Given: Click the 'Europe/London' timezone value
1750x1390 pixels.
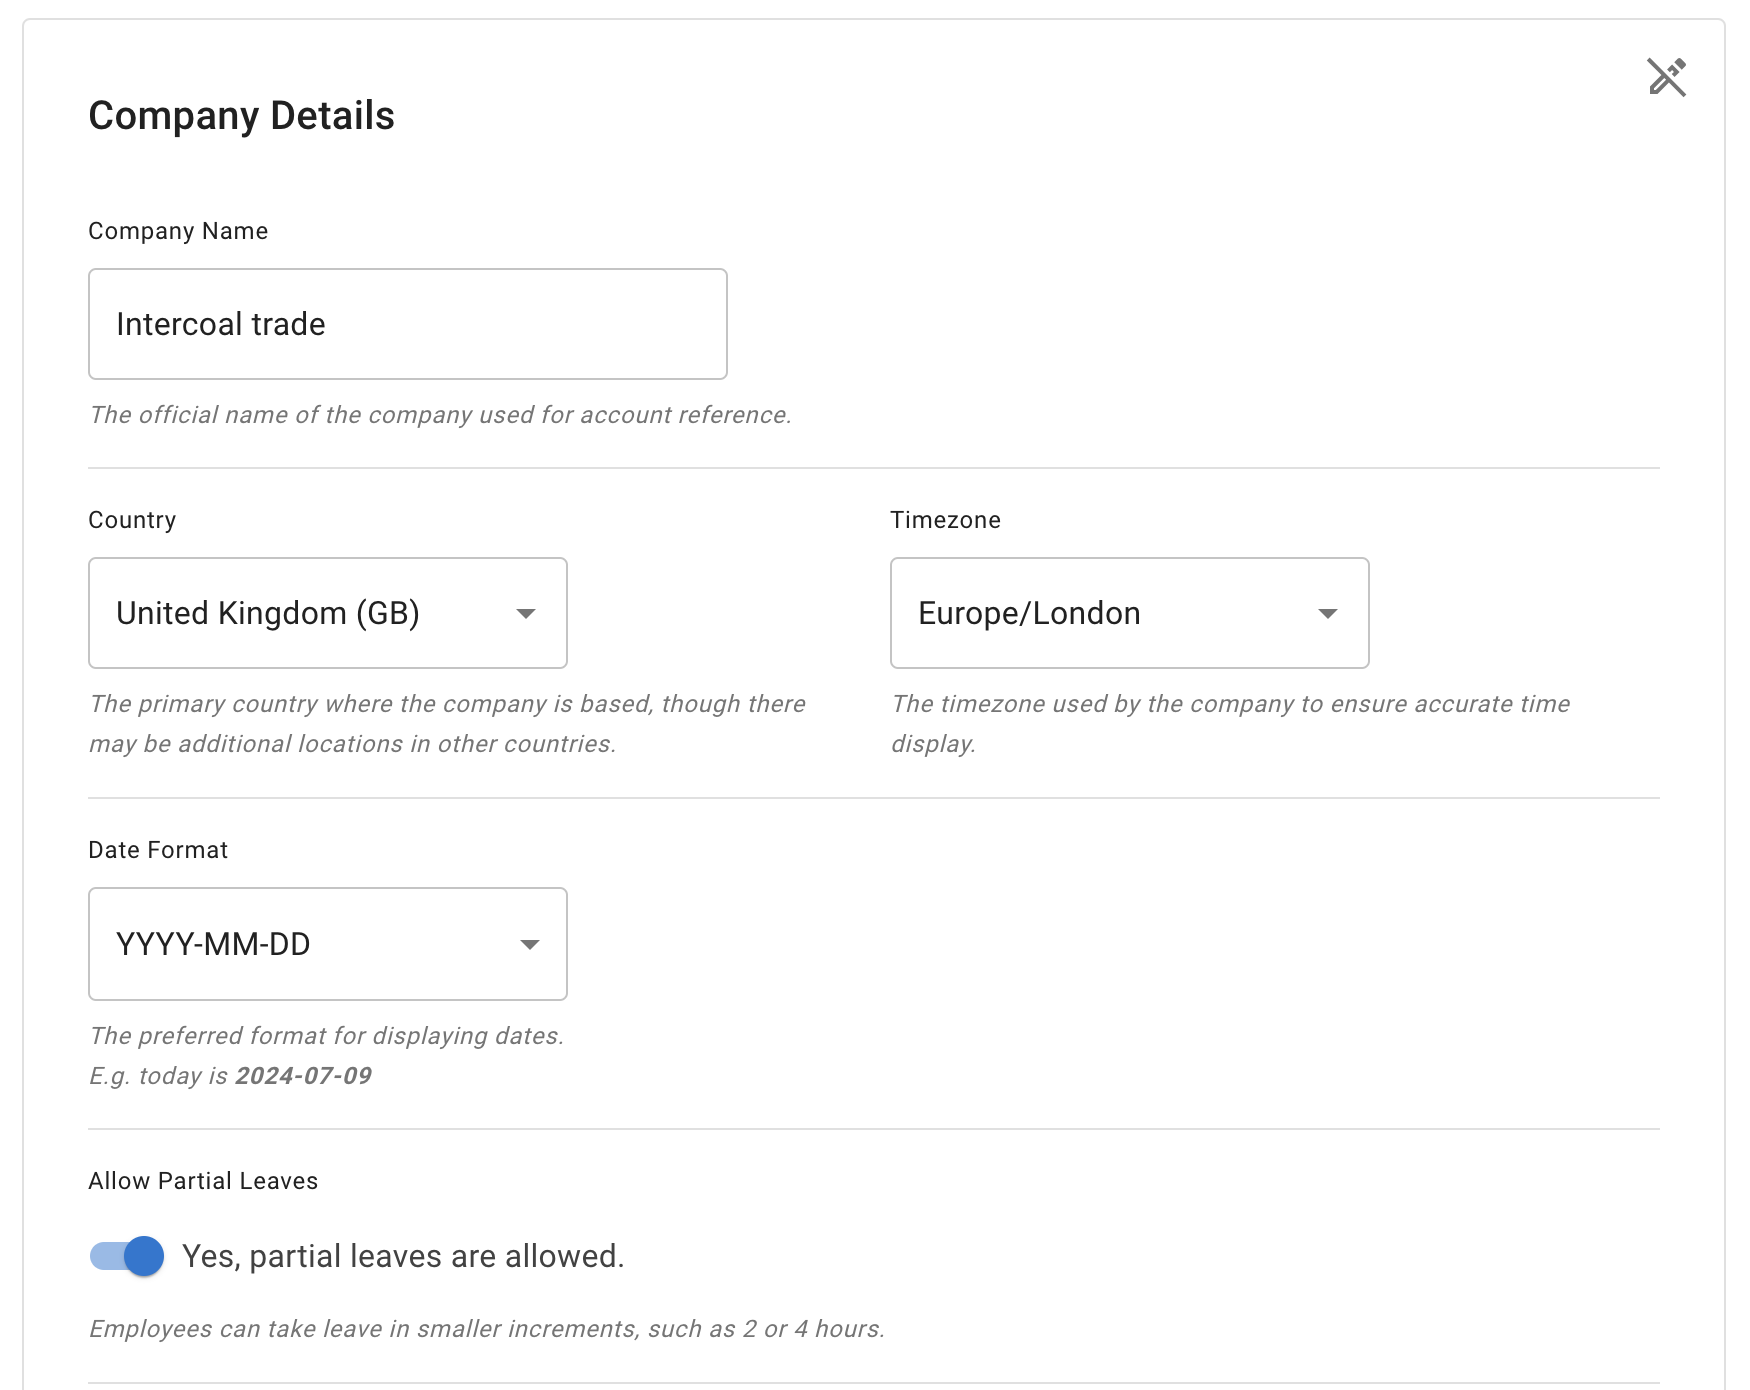Looking at the screenshot, I should point(1029,613).
